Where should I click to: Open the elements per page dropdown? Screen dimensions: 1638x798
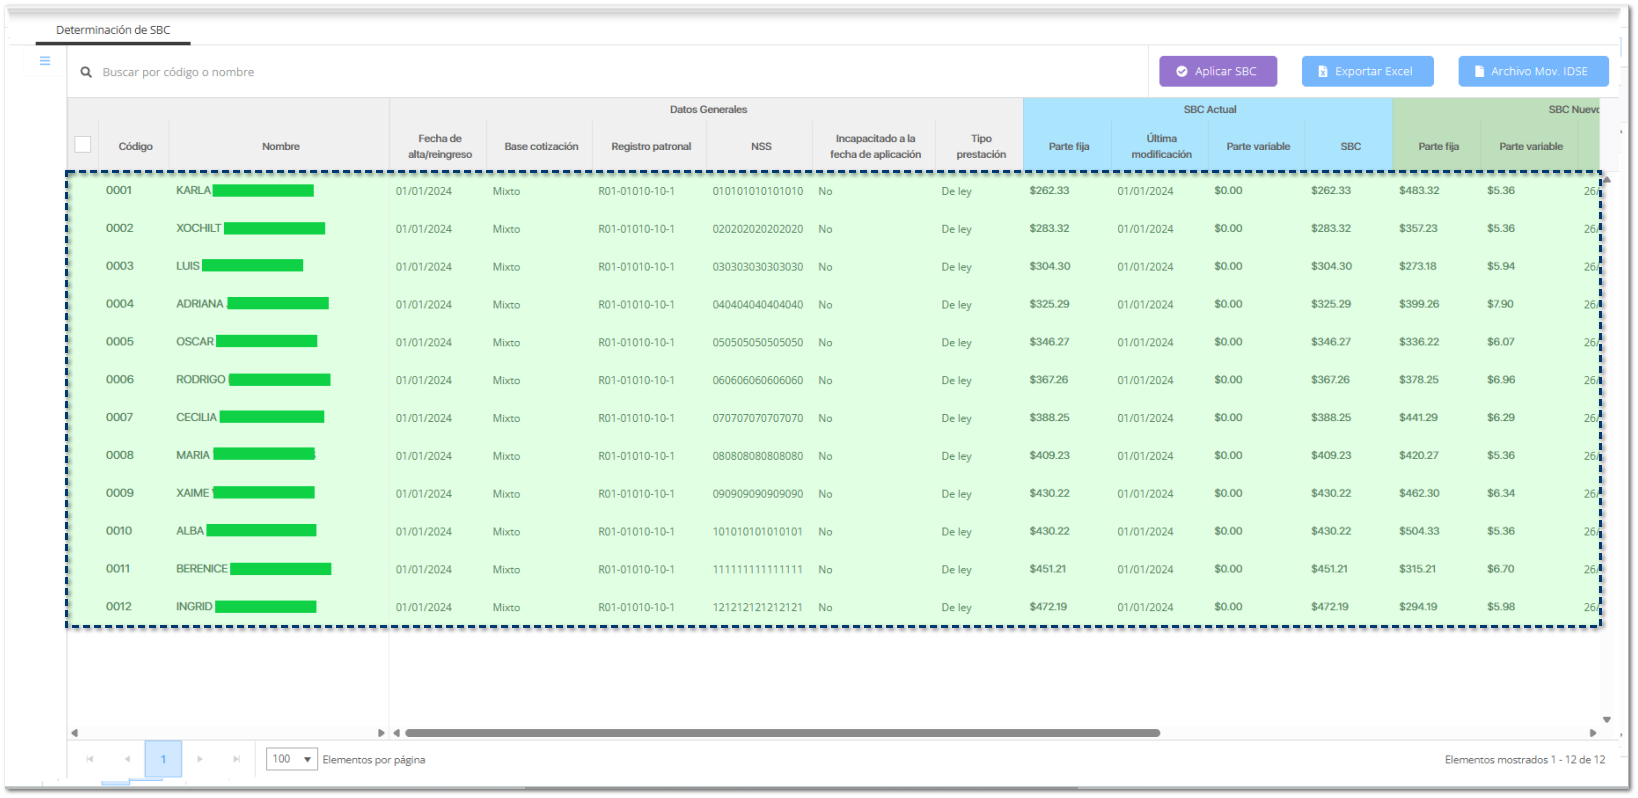tap(292, 759)
